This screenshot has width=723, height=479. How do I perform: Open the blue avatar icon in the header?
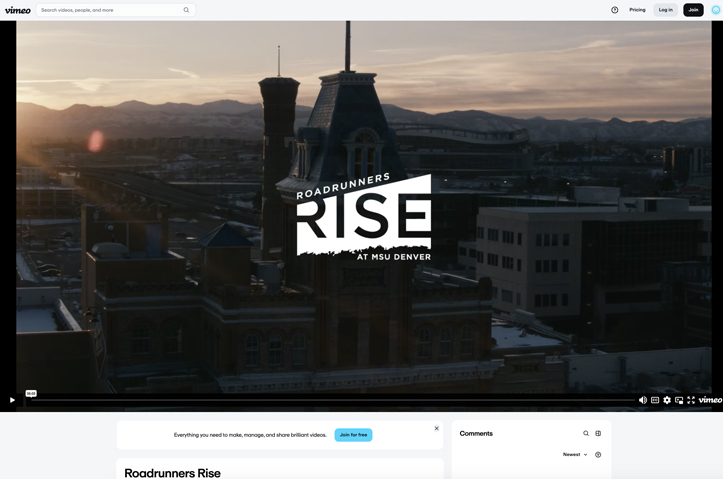(716, 10)
